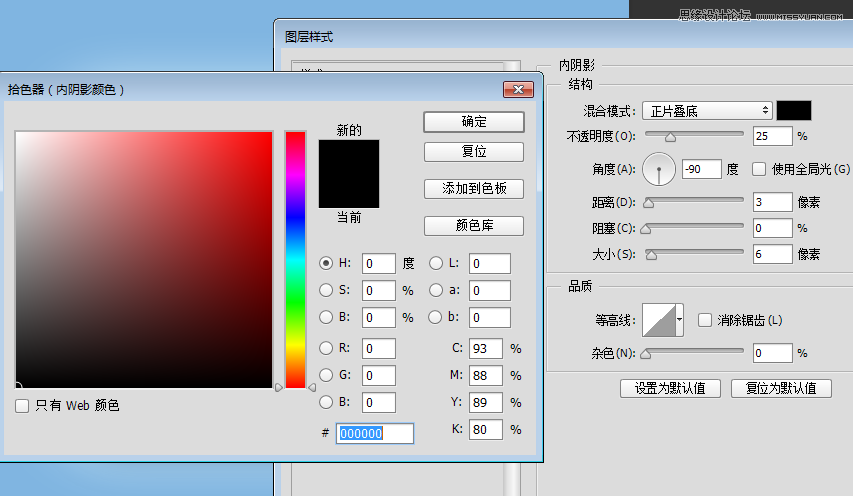Click the vertical hue spectrum slider

295,258
